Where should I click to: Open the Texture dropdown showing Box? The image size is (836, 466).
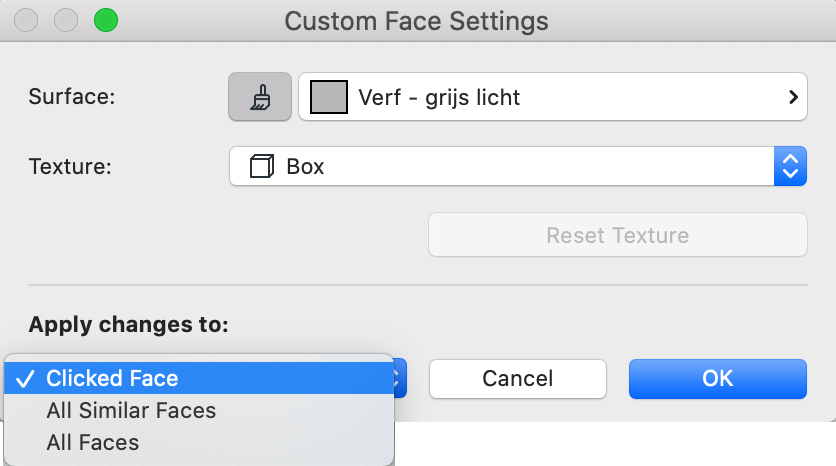518,166
